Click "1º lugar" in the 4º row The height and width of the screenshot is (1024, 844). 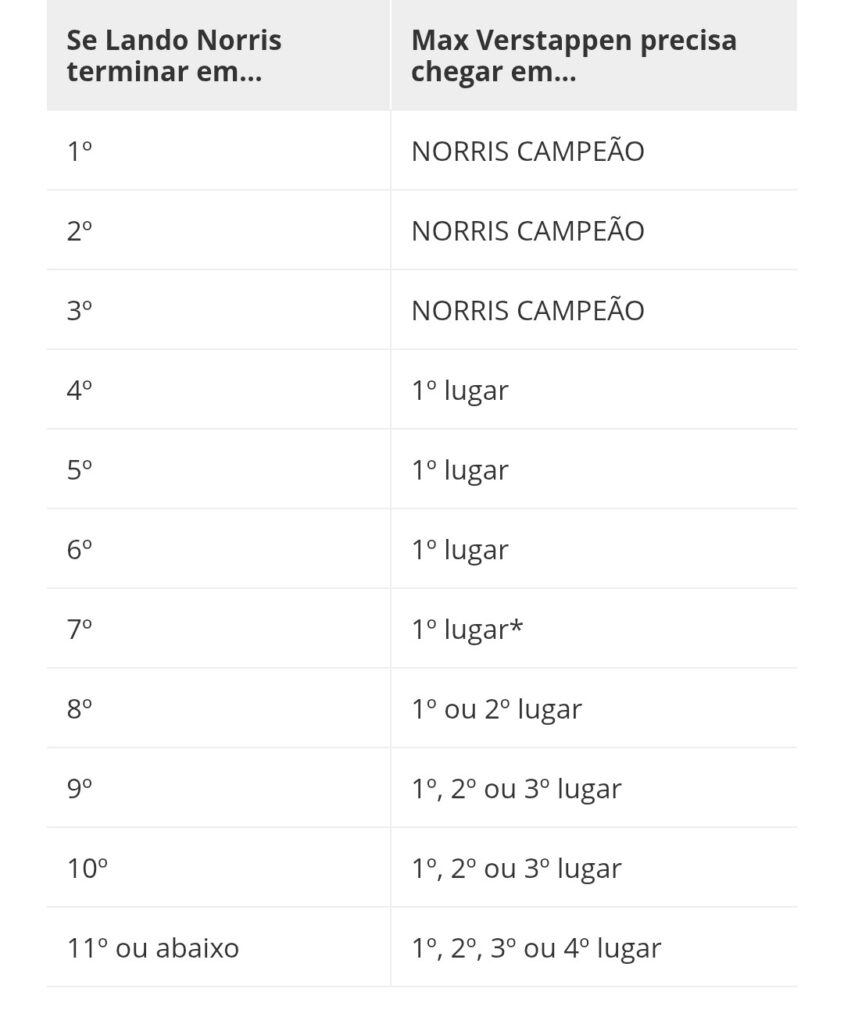(459, 390)
